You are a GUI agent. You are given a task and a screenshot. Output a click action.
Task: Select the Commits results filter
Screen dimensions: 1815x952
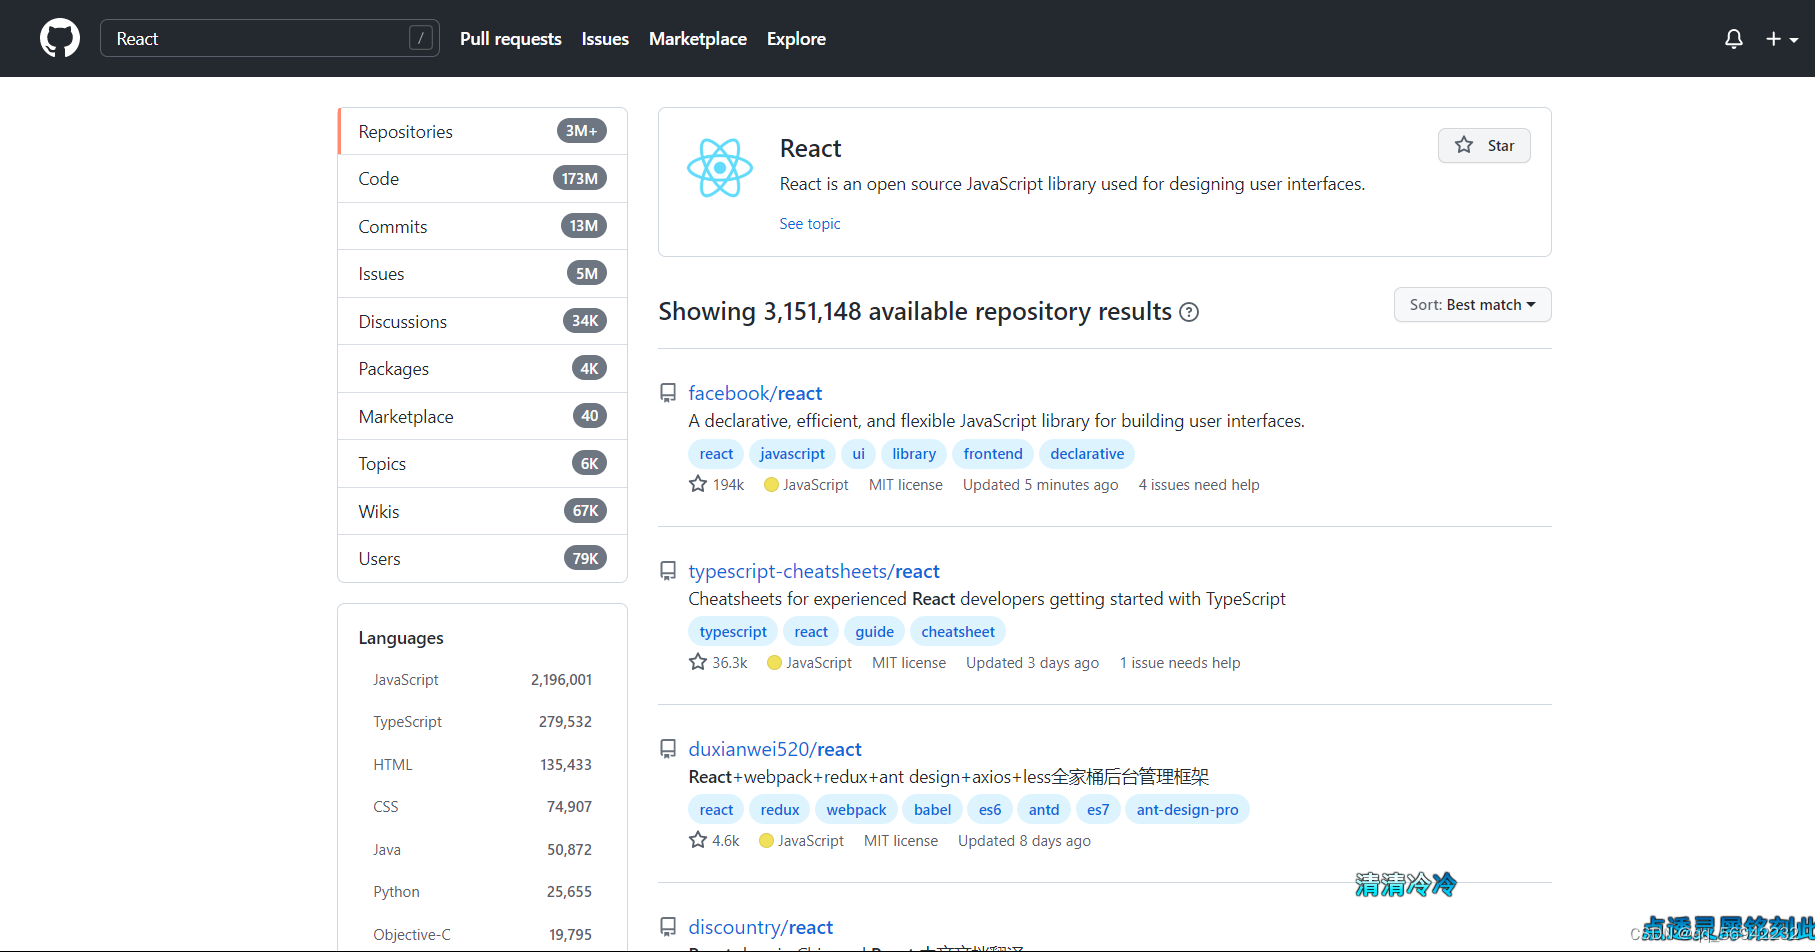point(483,226)
